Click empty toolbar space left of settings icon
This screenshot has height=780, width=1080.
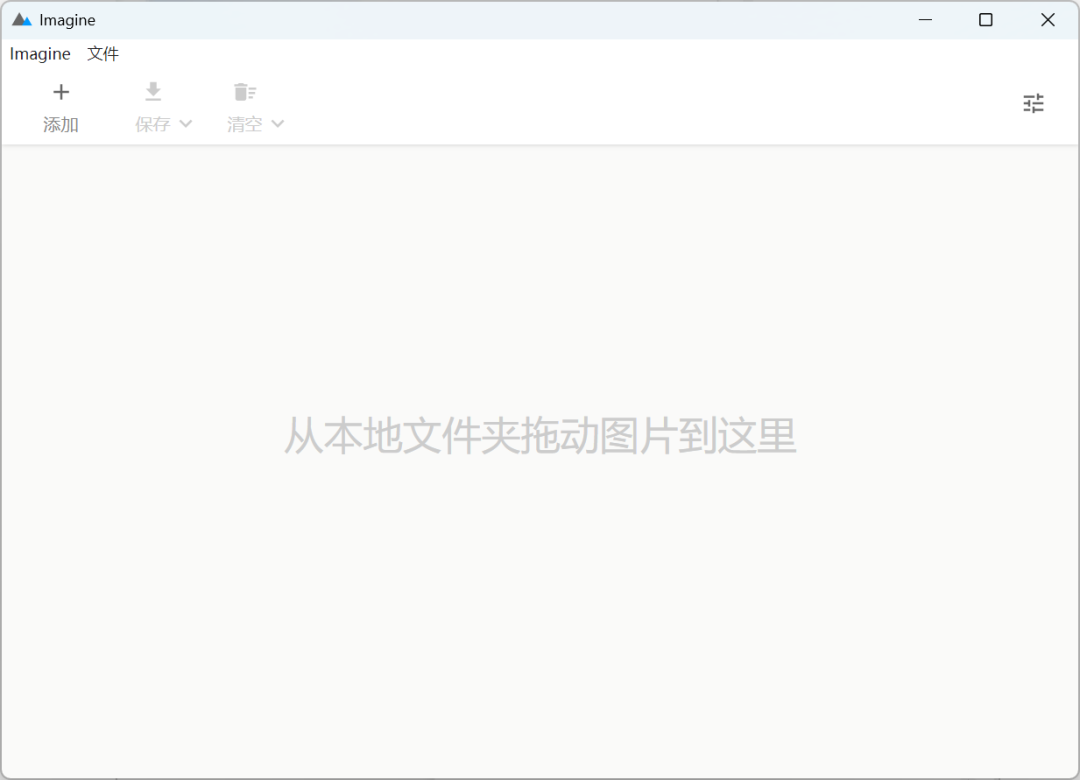[650, 105]
